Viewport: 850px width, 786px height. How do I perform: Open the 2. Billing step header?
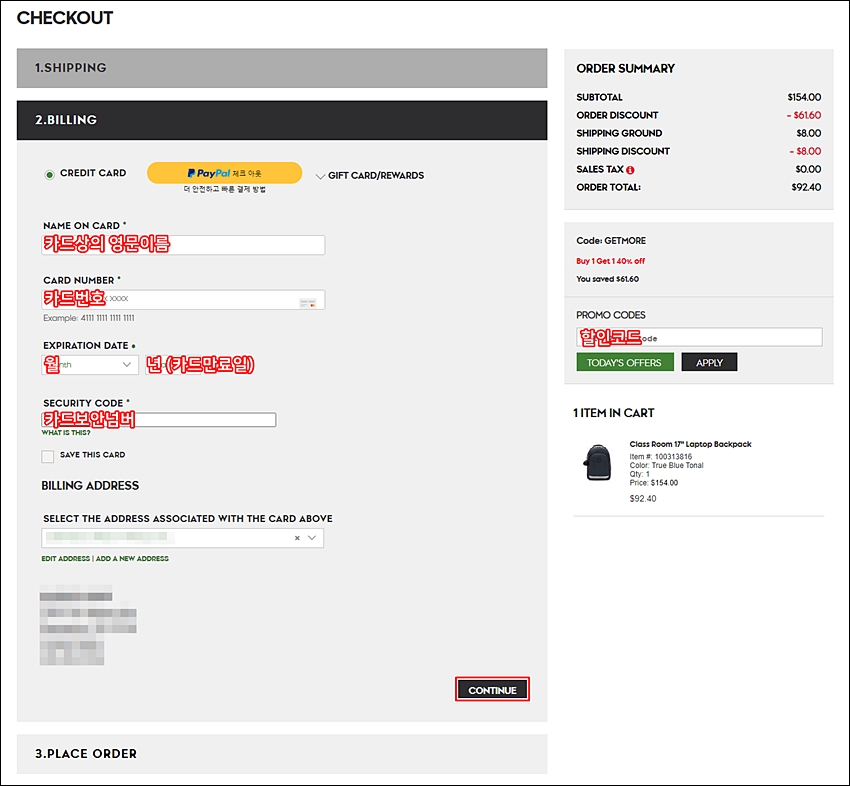282,120
